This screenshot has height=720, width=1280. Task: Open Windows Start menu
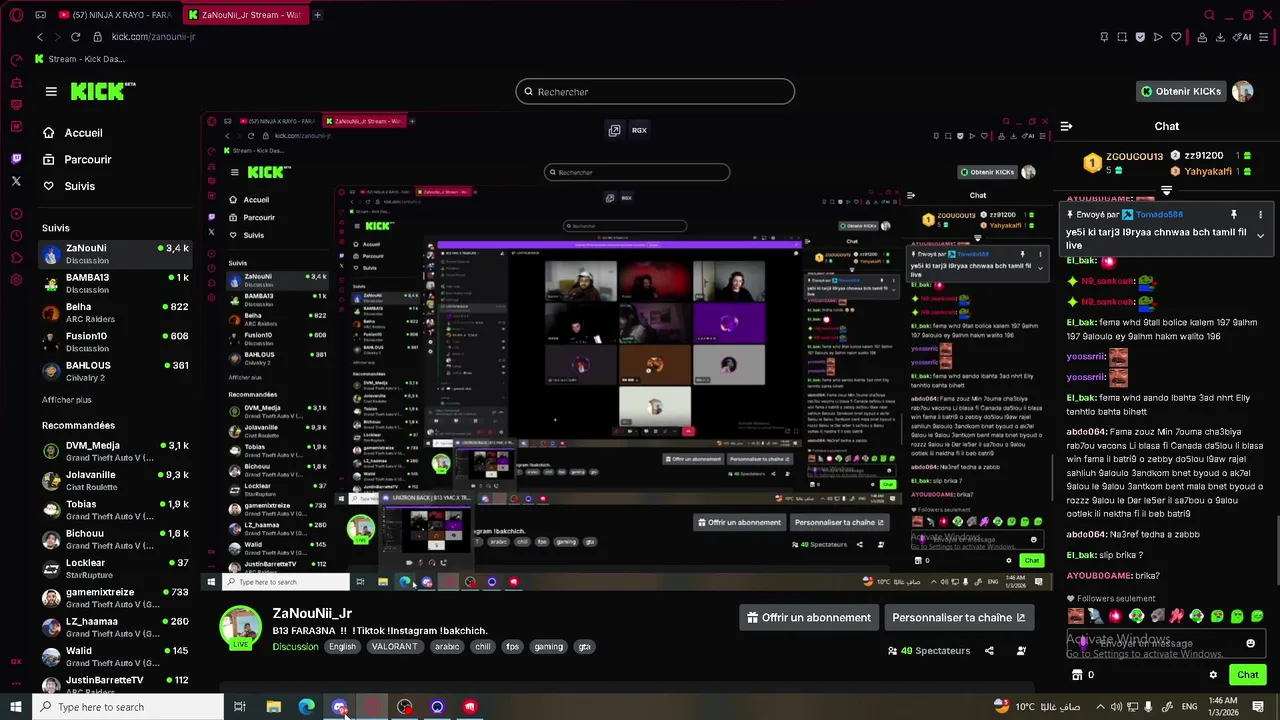coord(15,707)
